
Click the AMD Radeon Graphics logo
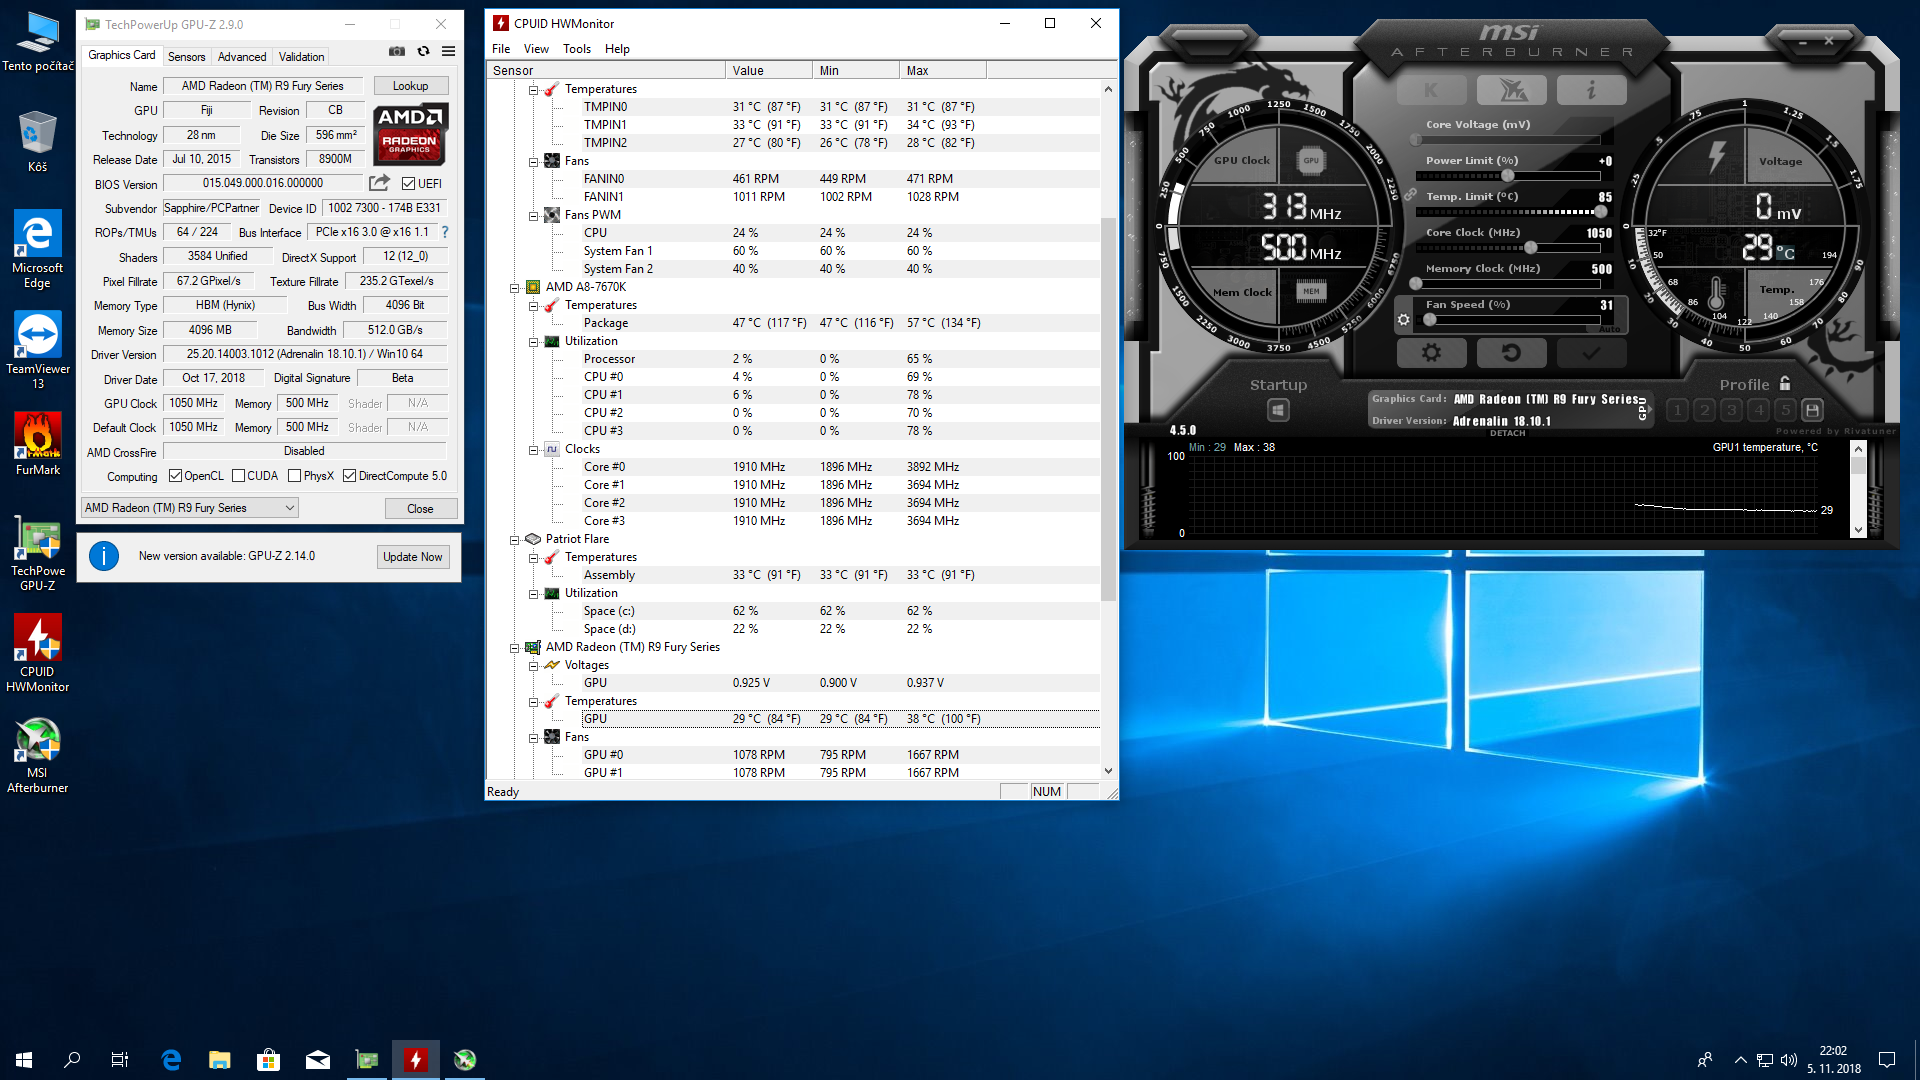pyautogui.click(x=410, y=133)
